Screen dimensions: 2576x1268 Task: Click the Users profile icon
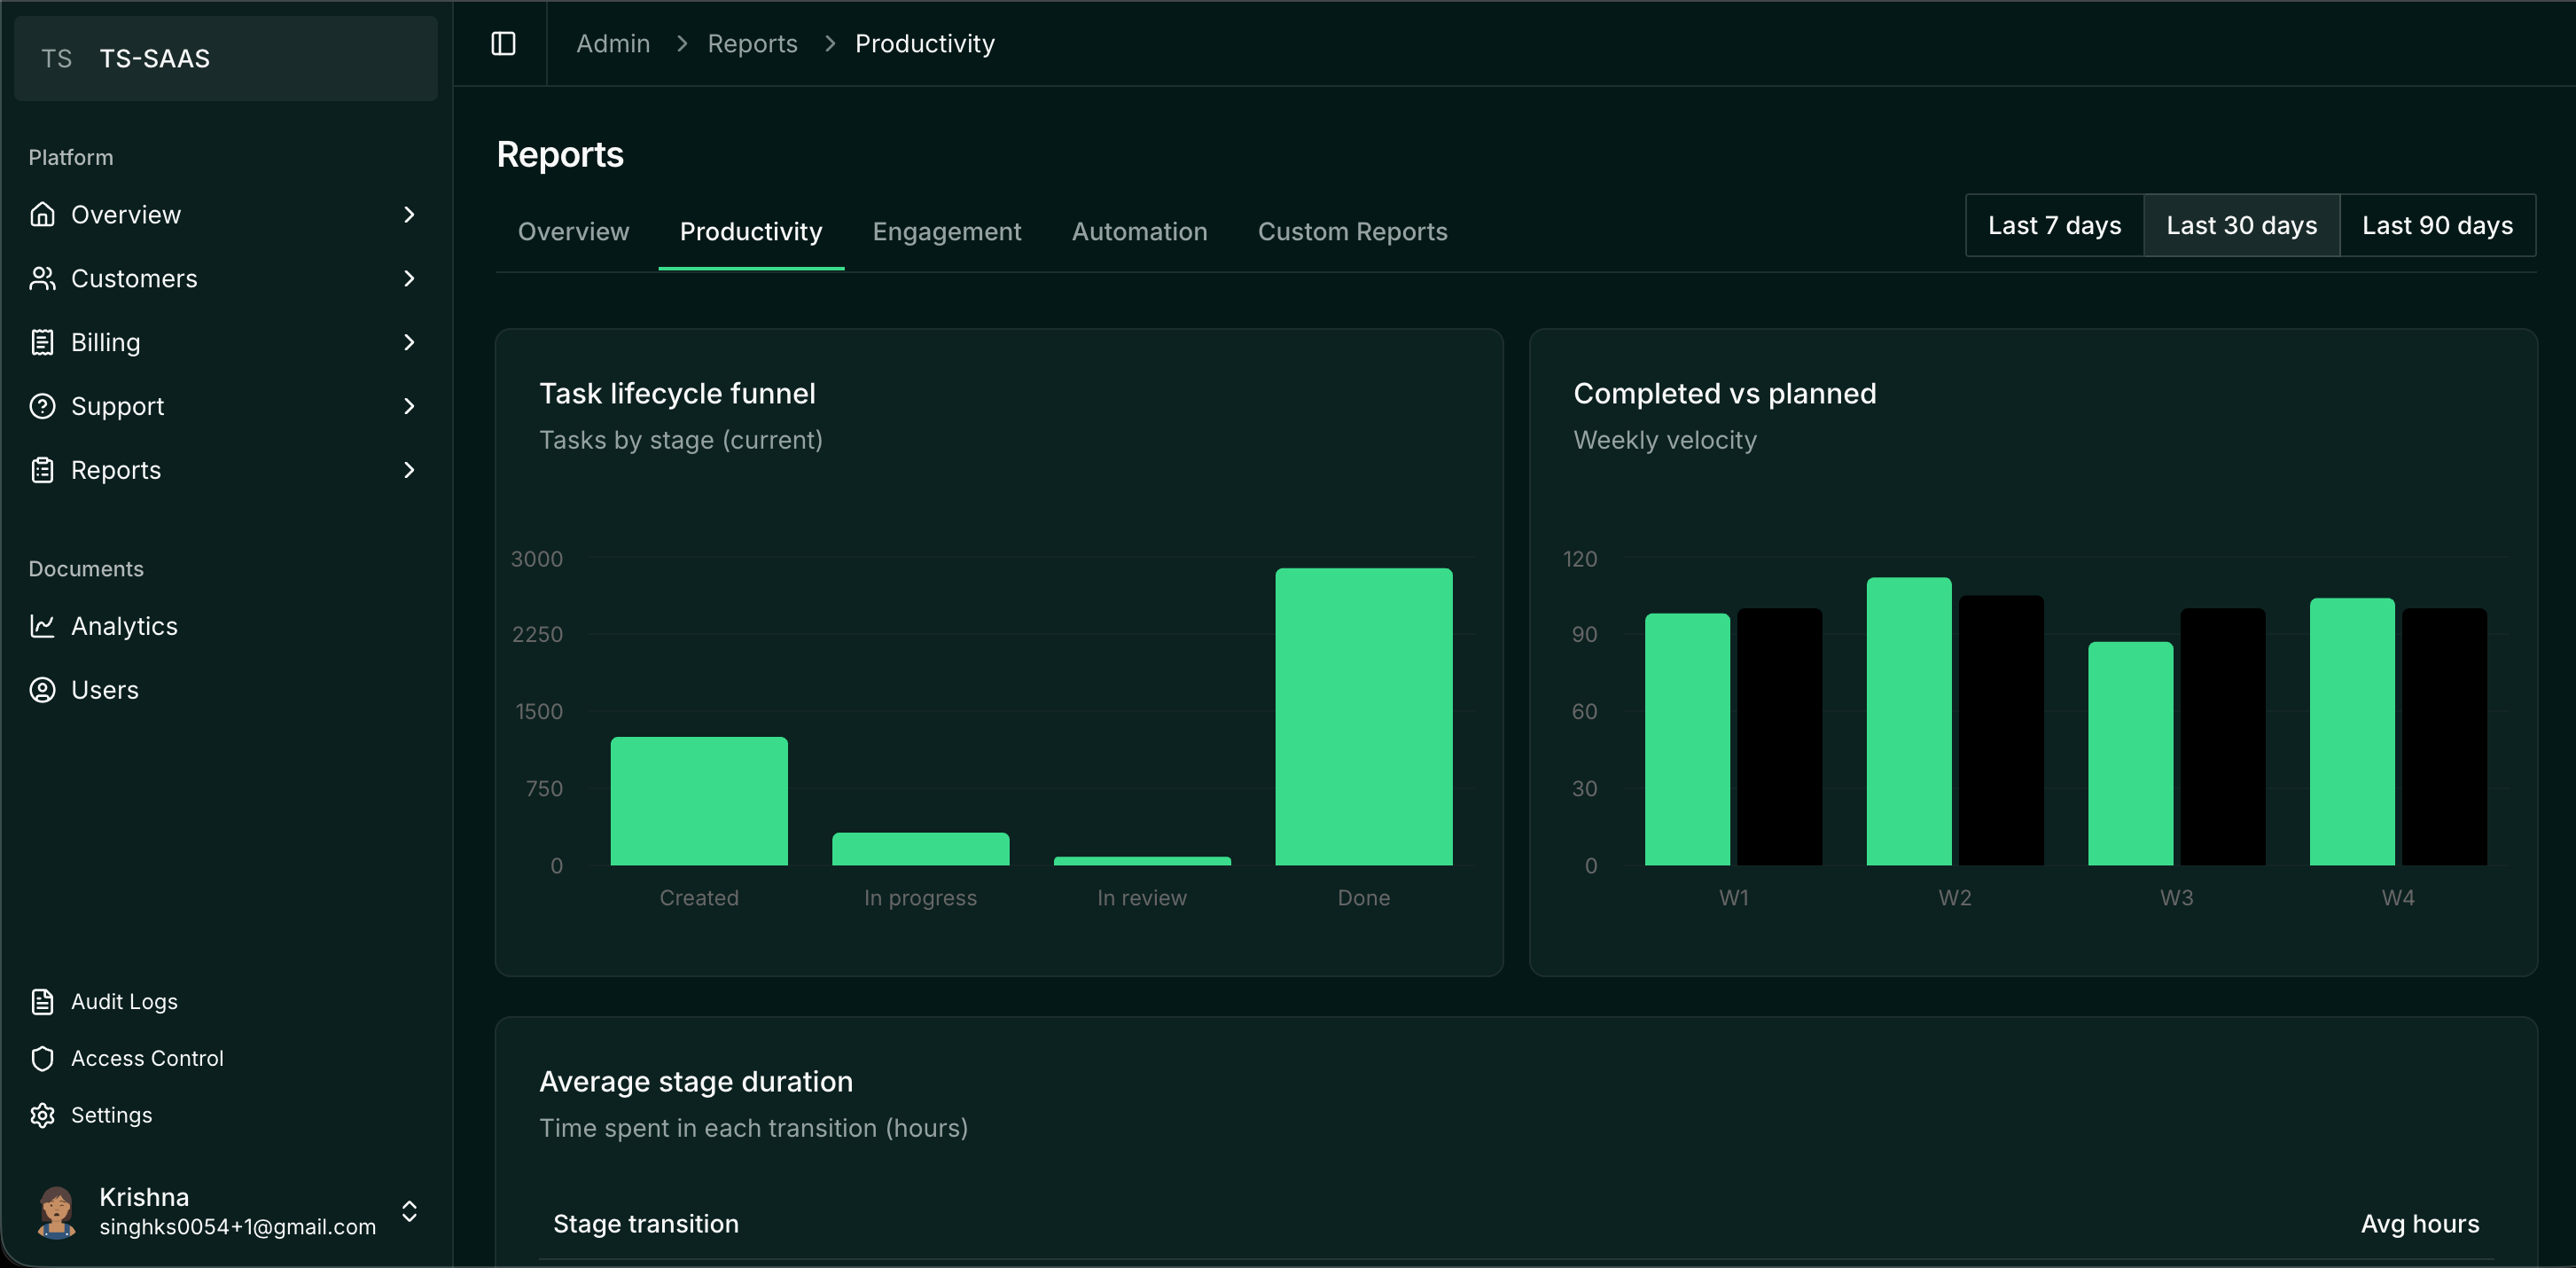pyautogui.click(x=42, y=690)
